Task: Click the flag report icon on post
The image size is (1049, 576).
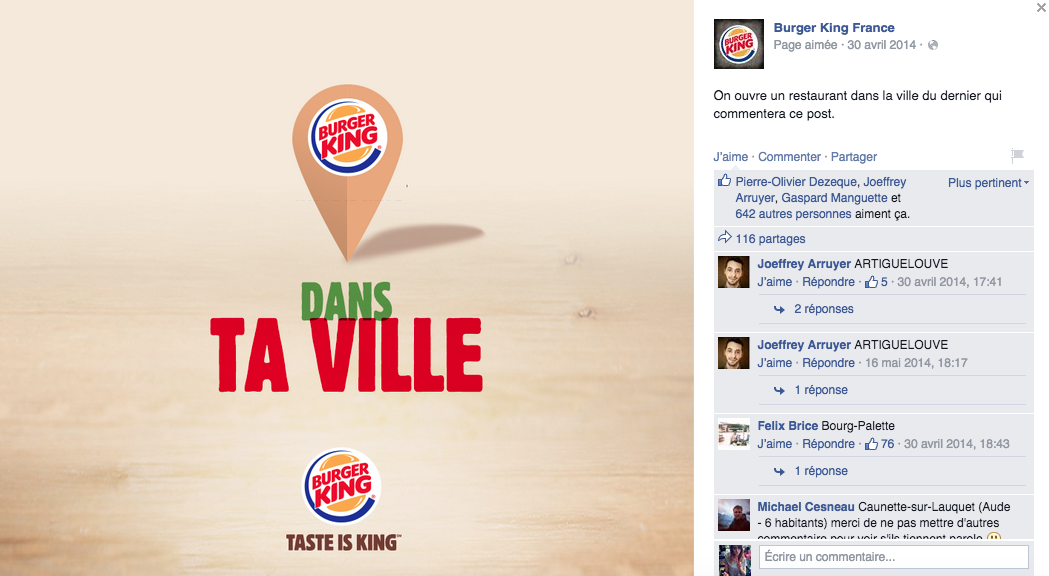Action: pos(1018,156)
